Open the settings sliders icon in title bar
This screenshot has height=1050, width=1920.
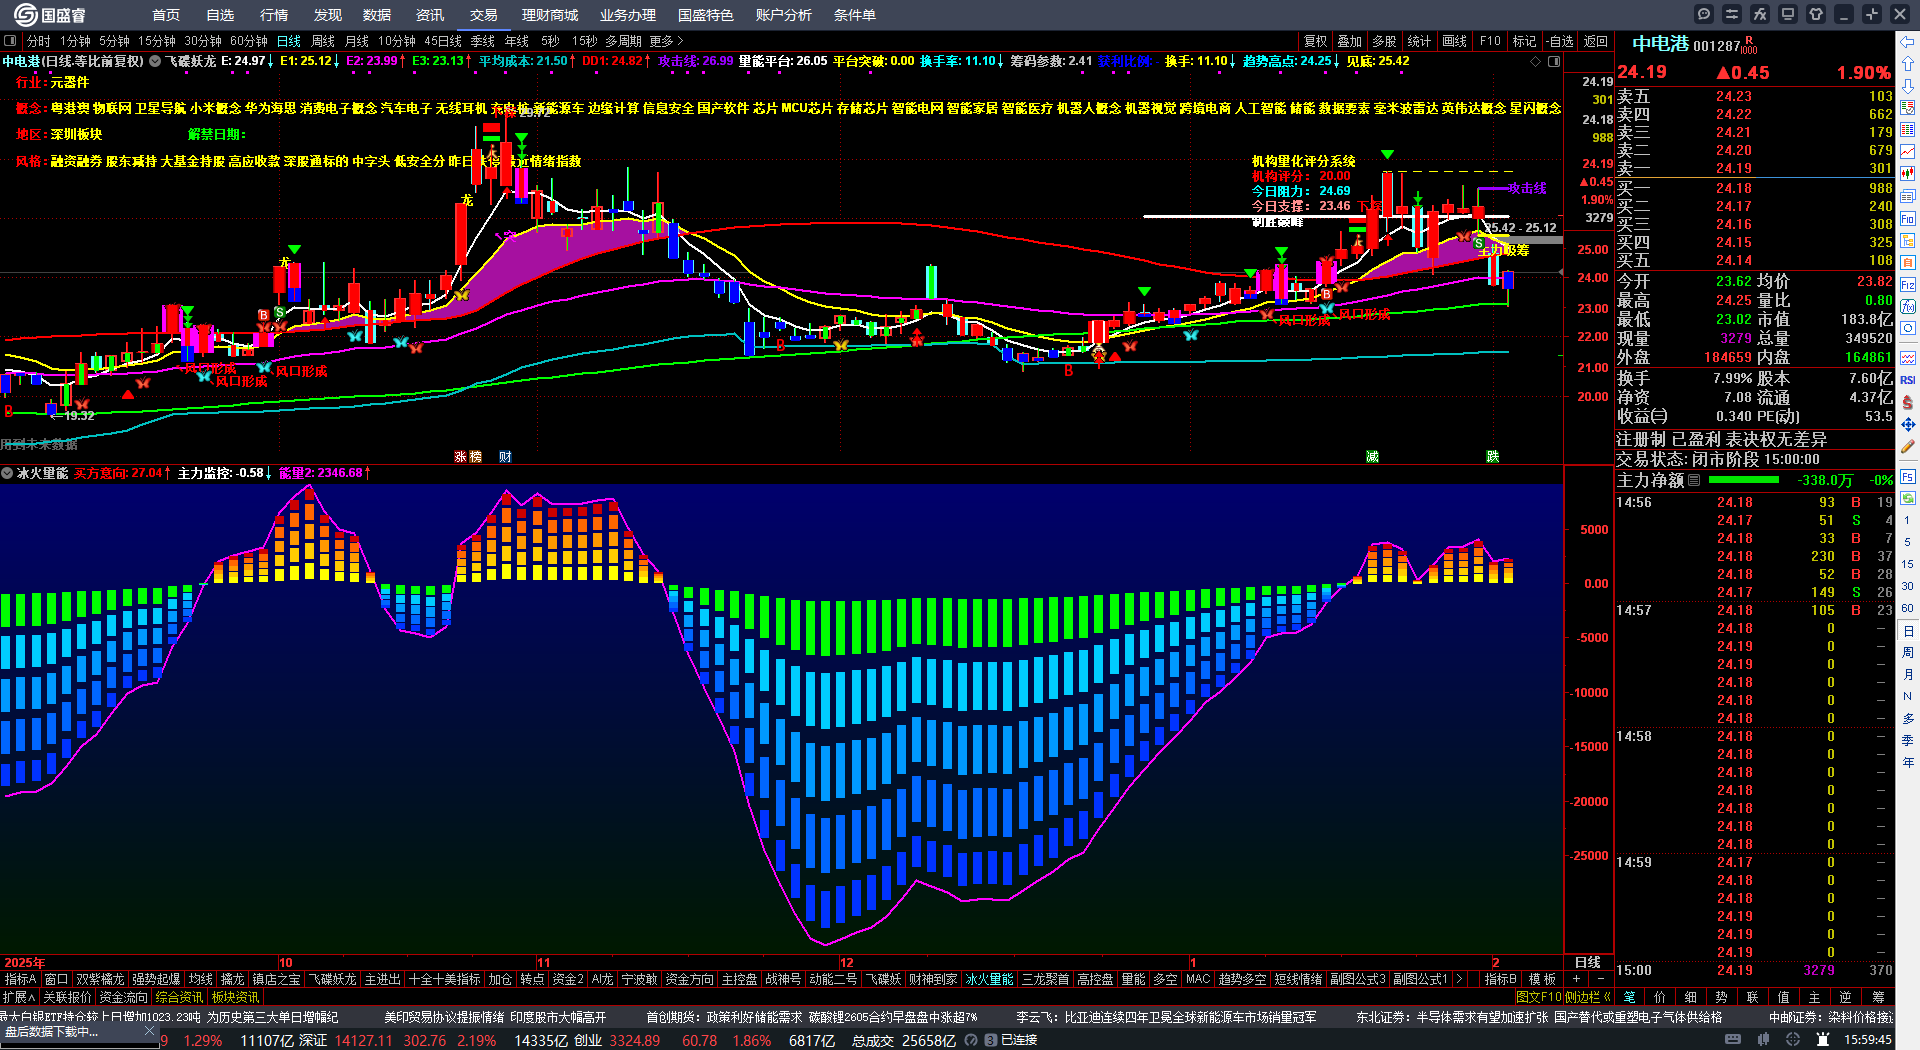click(x=1732, y=14)
